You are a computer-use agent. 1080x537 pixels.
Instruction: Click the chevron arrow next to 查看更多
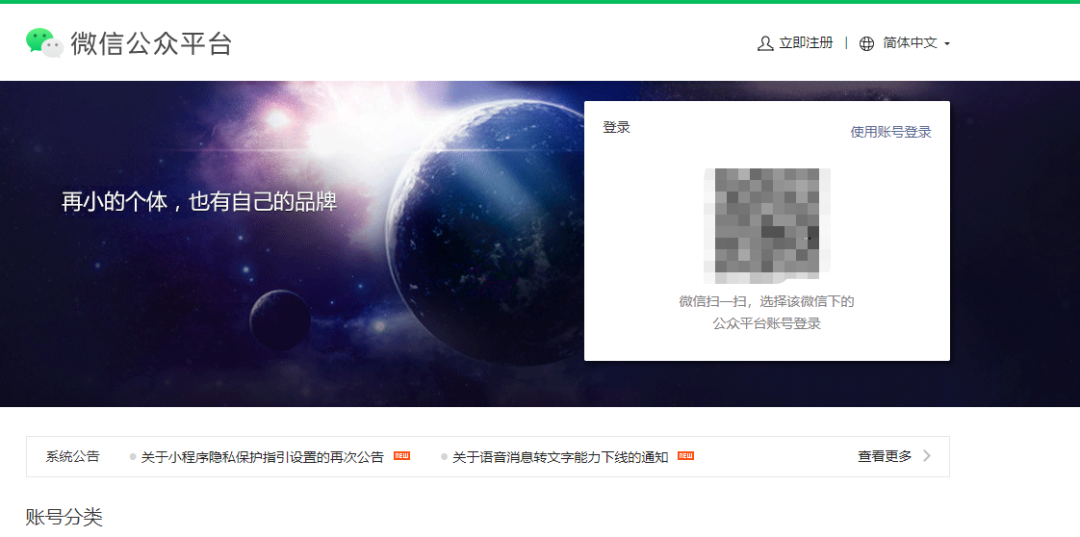coord(927,456)
